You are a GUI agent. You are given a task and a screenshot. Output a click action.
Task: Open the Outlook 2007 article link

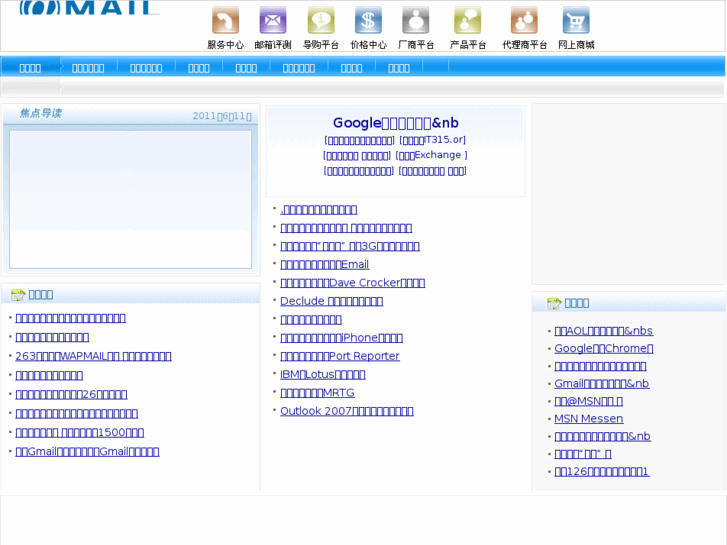[347, 411]
